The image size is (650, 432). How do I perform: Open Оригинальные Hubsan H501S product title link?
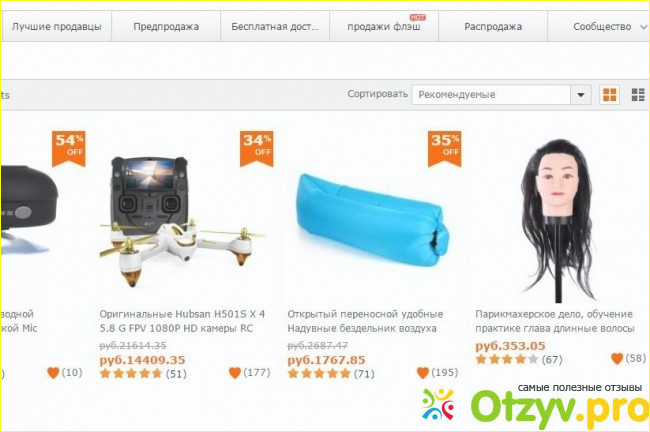coord(182,321)
